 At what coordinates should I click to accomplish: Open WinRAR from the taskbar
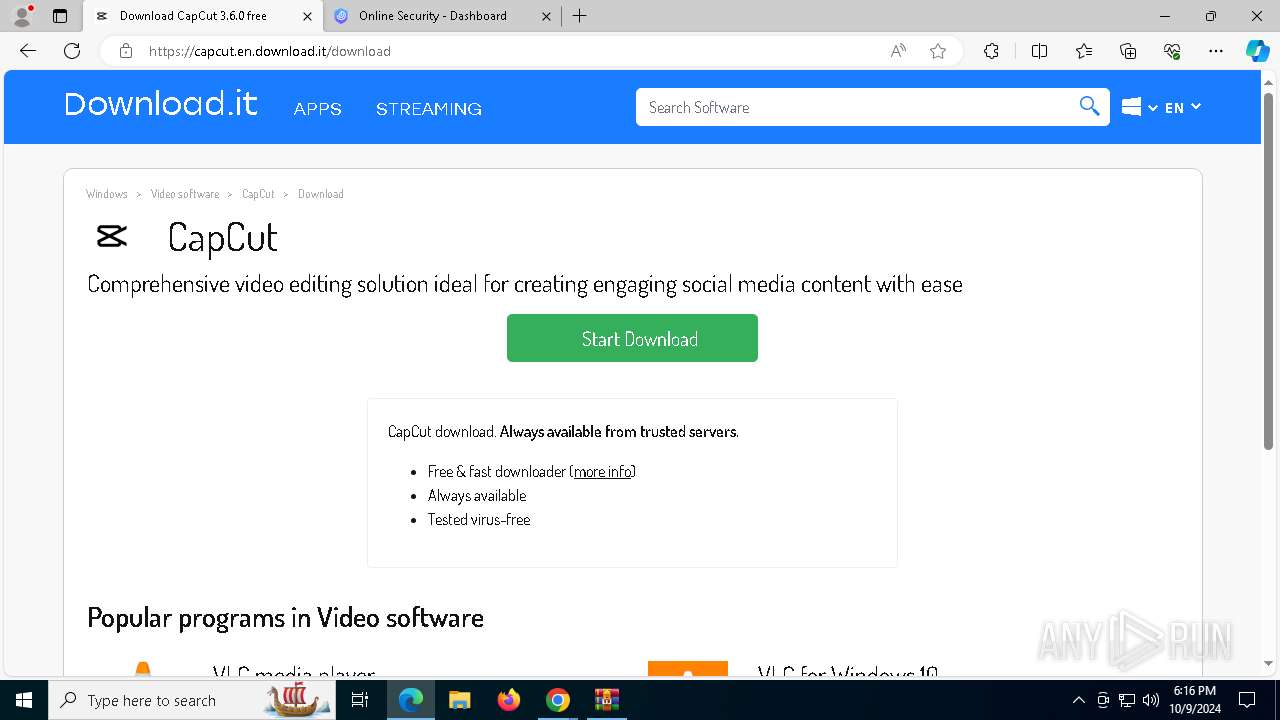tap(607, 700)
